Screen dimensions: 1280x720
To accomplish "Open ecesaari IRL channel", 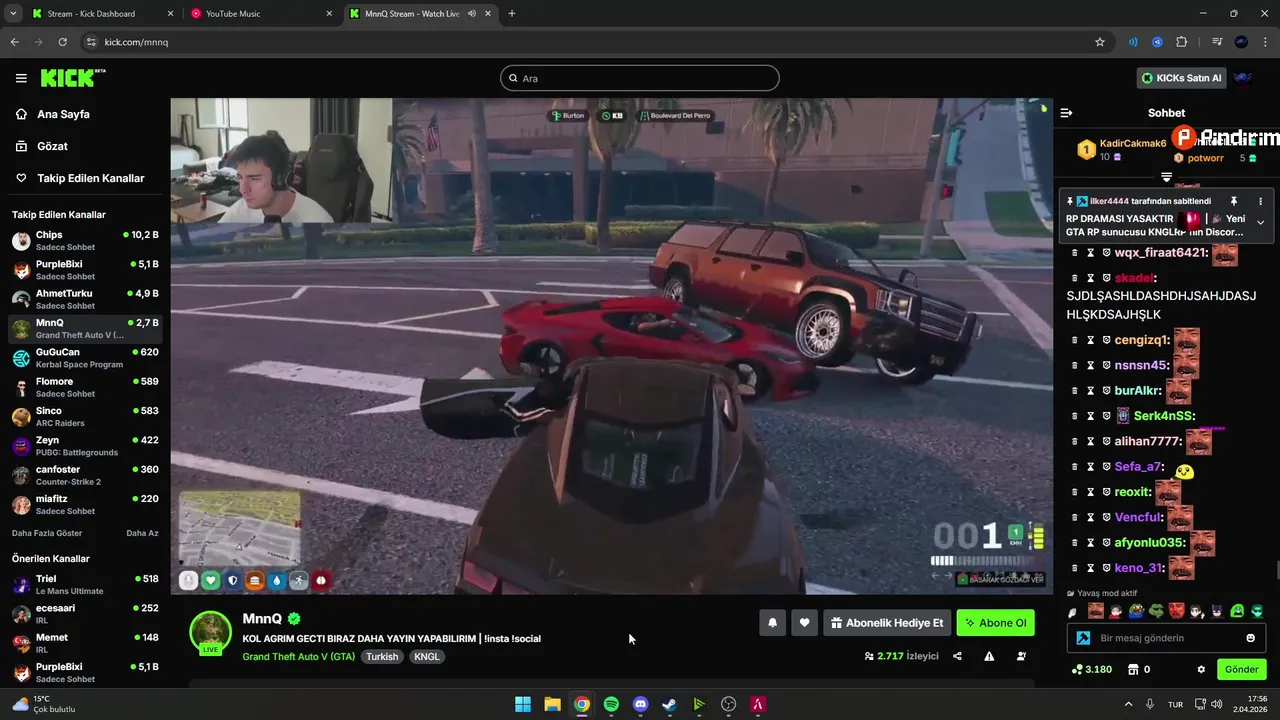I will (85, 614).
